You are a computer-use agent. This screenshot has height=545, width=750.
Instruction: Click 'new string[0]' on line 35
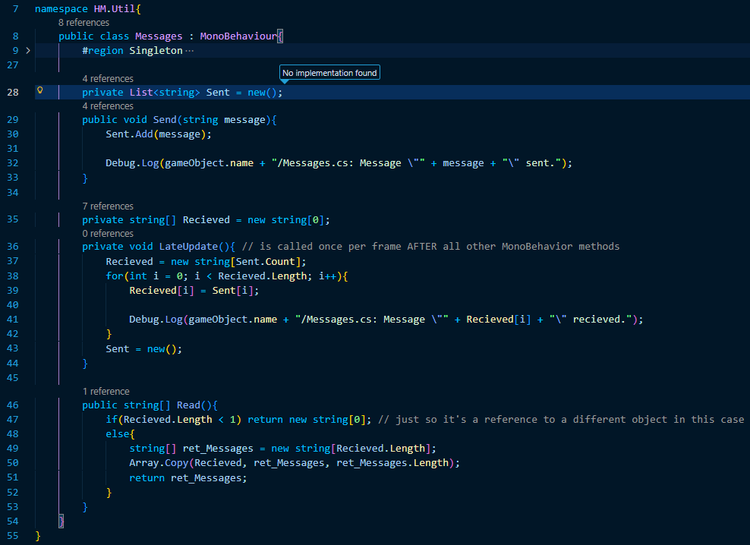tap(286, 220)
